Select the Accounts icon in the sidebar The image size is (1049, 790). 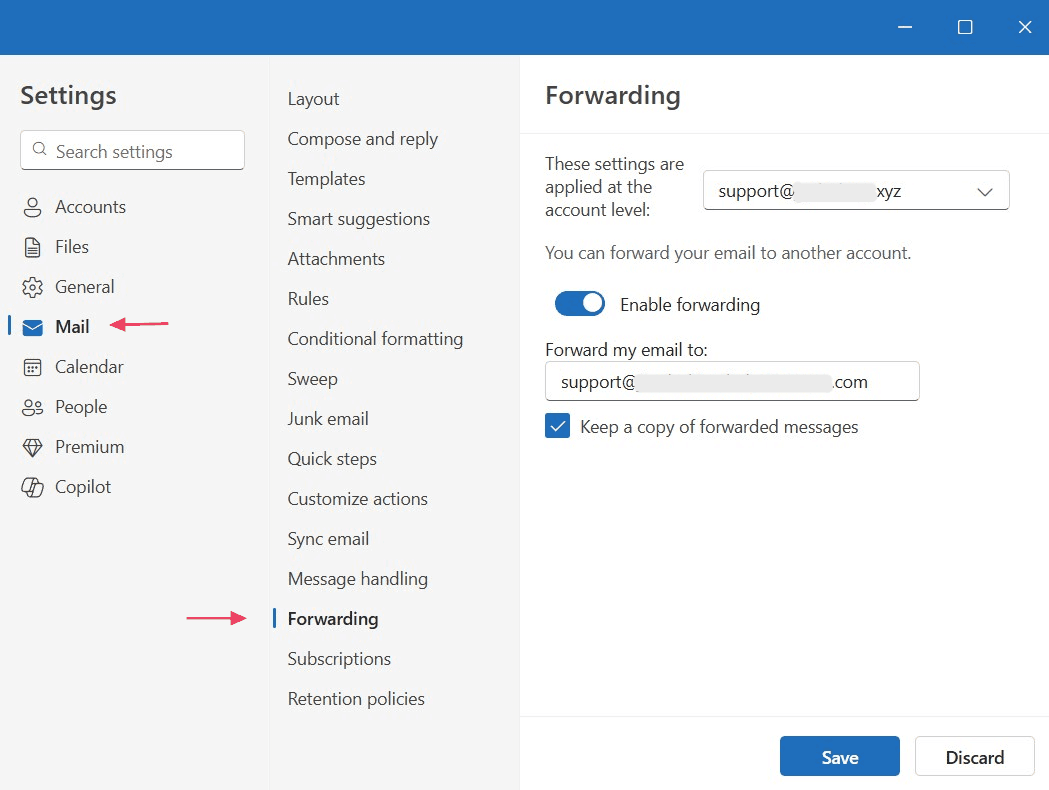point(31,206)
